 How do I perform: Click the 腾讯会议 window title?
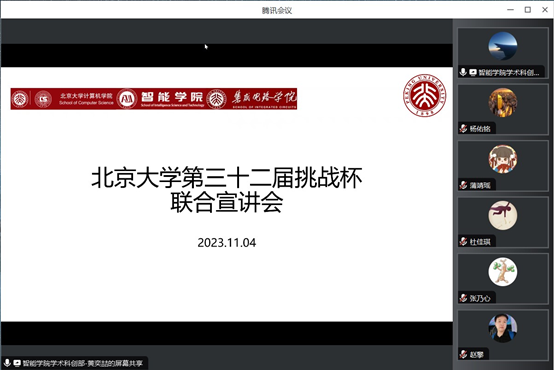click(277, 11)
